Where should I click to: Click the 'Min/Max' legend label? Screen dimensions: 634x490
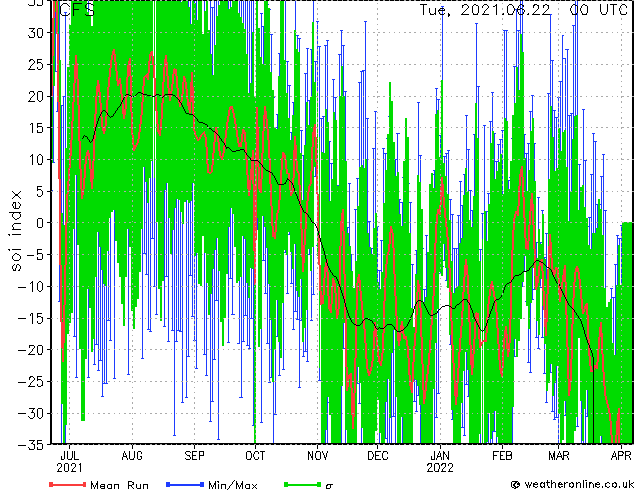point(232,485)
